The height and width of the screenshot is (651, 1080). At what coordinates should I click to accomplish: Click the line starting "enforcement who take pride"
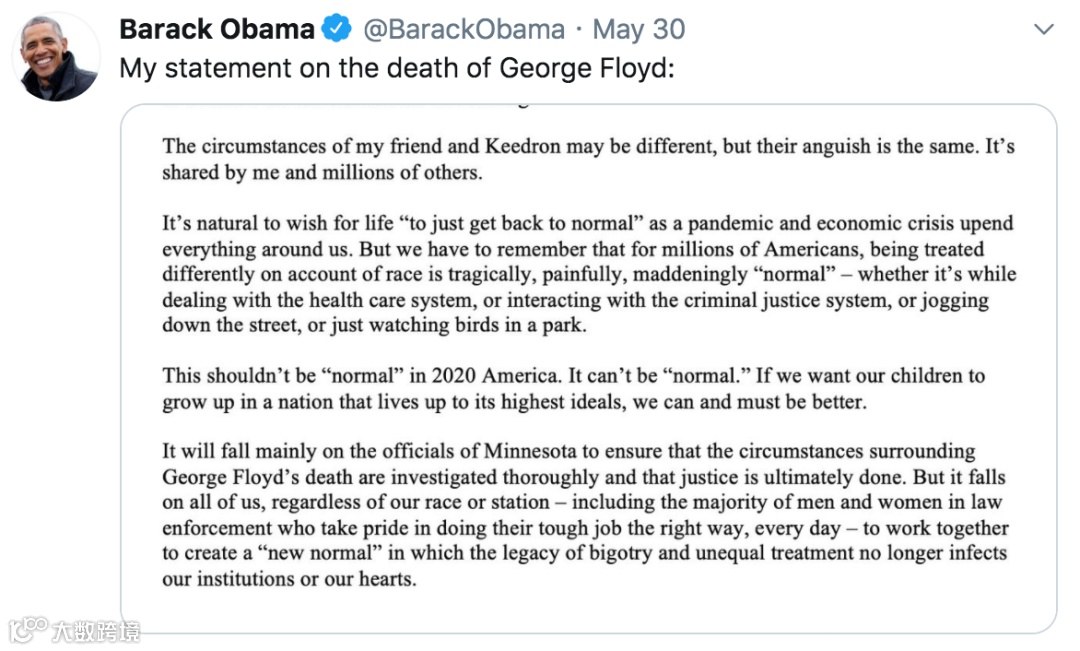click(x=585, y=528)
